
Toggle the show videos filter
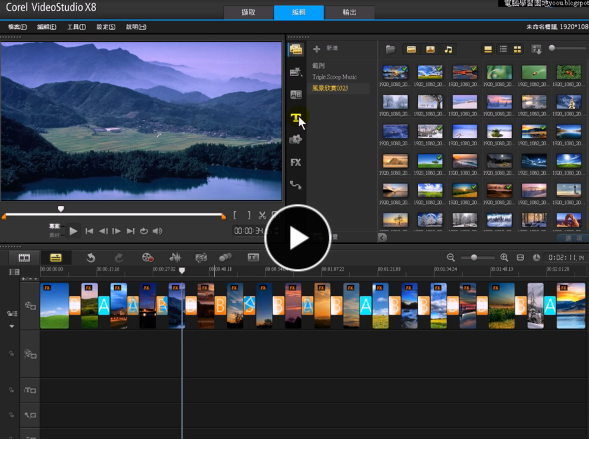coord(411,50)
